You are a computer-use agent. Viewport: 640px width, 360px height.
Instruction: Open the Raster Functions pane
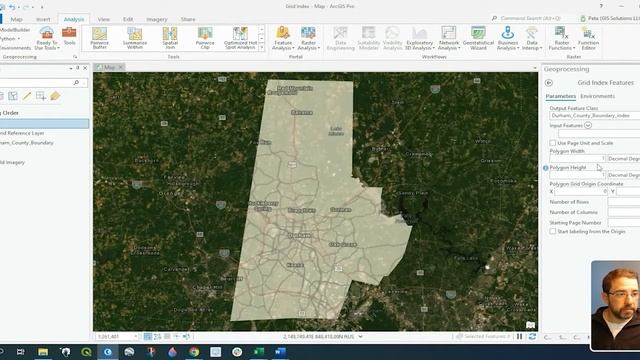[x=562, y=38]
